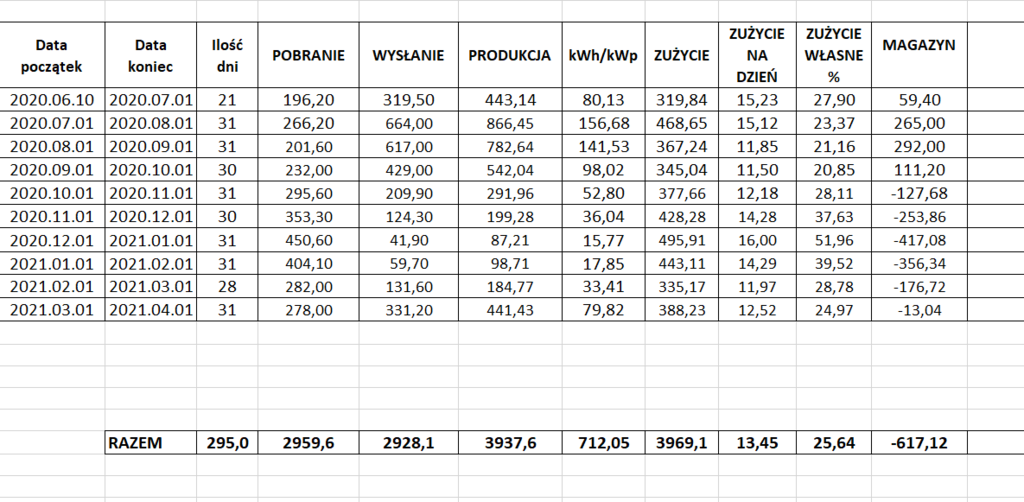The width and height of the screenshot is (1024, 502).
Task: Select the Ilość dni value 28
Action: click(x=227, y=286)
